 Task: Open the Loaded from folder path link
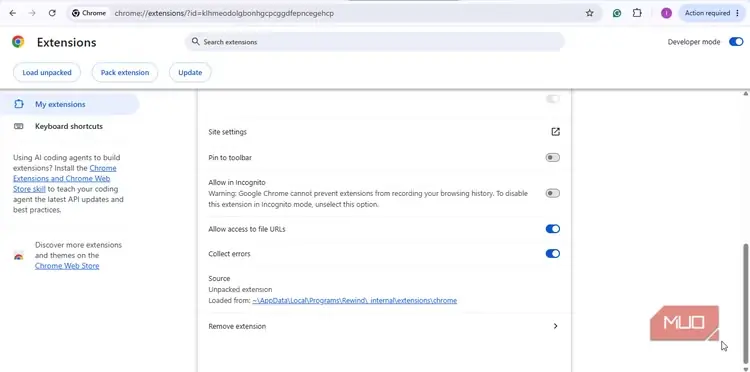(354, 301)
